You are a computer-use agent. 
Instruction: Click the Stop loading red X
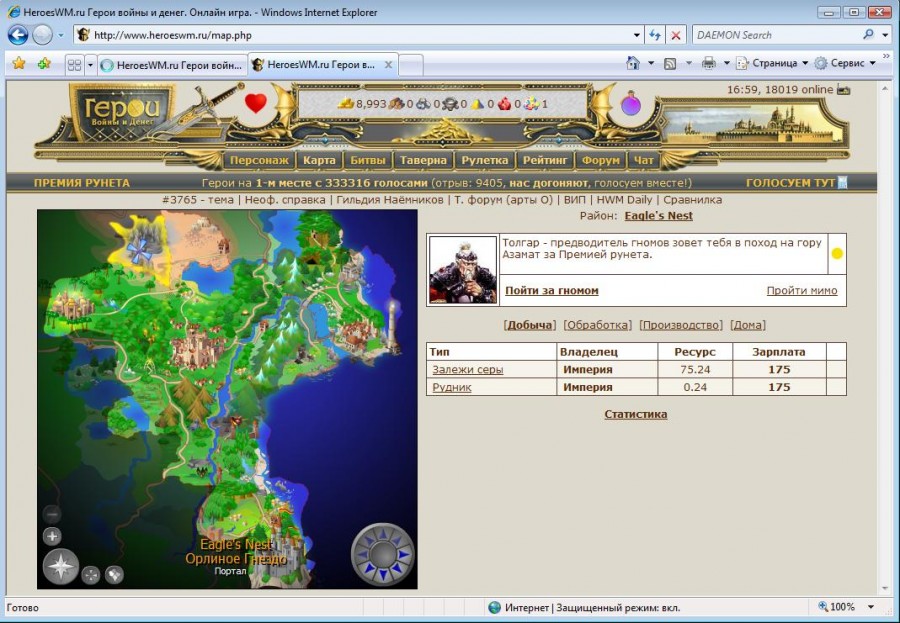pos(676,35)
